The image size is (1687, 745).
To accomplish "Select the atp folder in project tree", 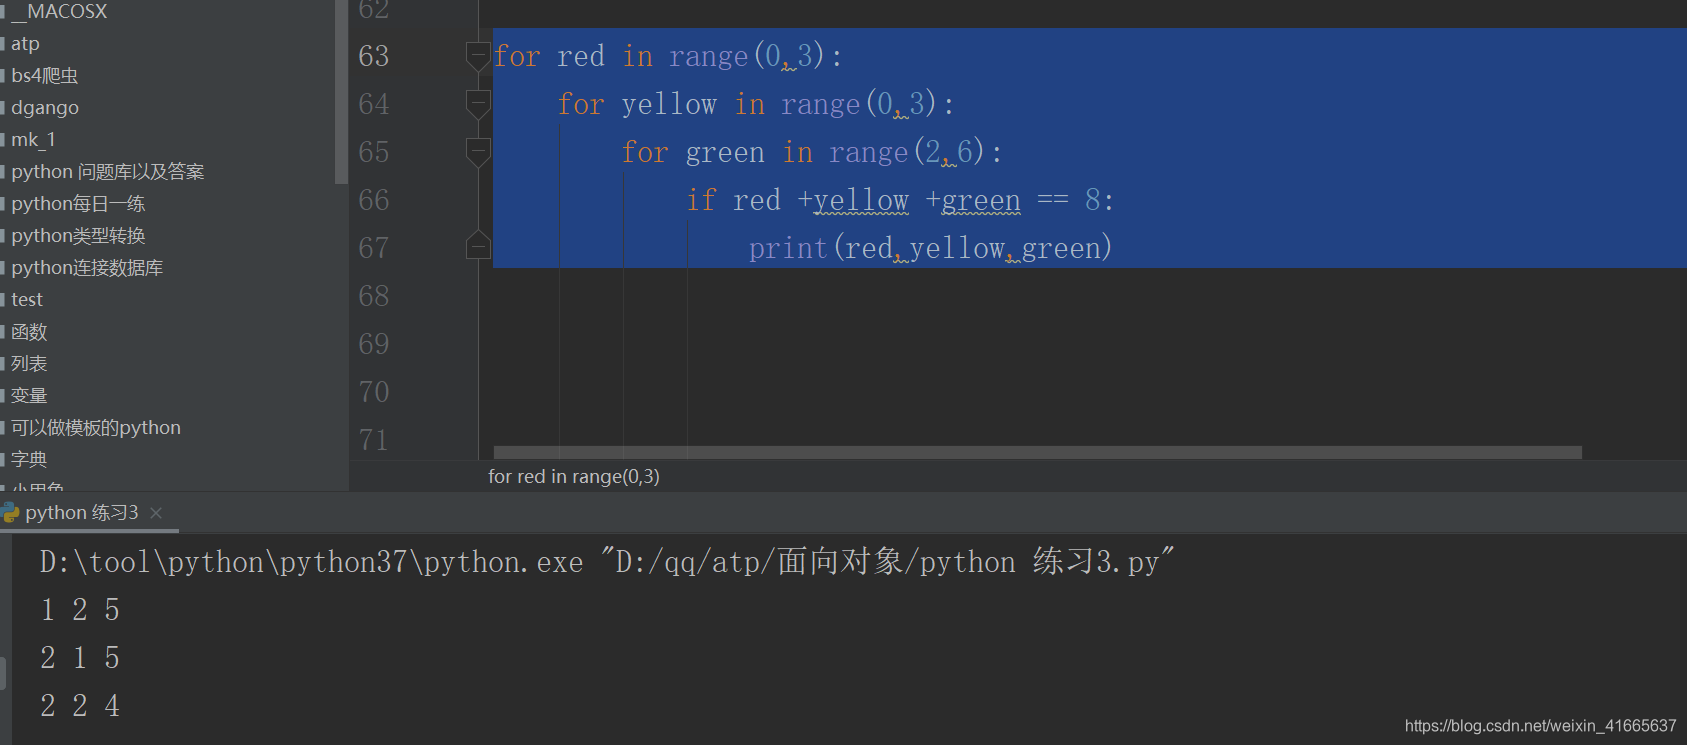I will click(26, 43).
